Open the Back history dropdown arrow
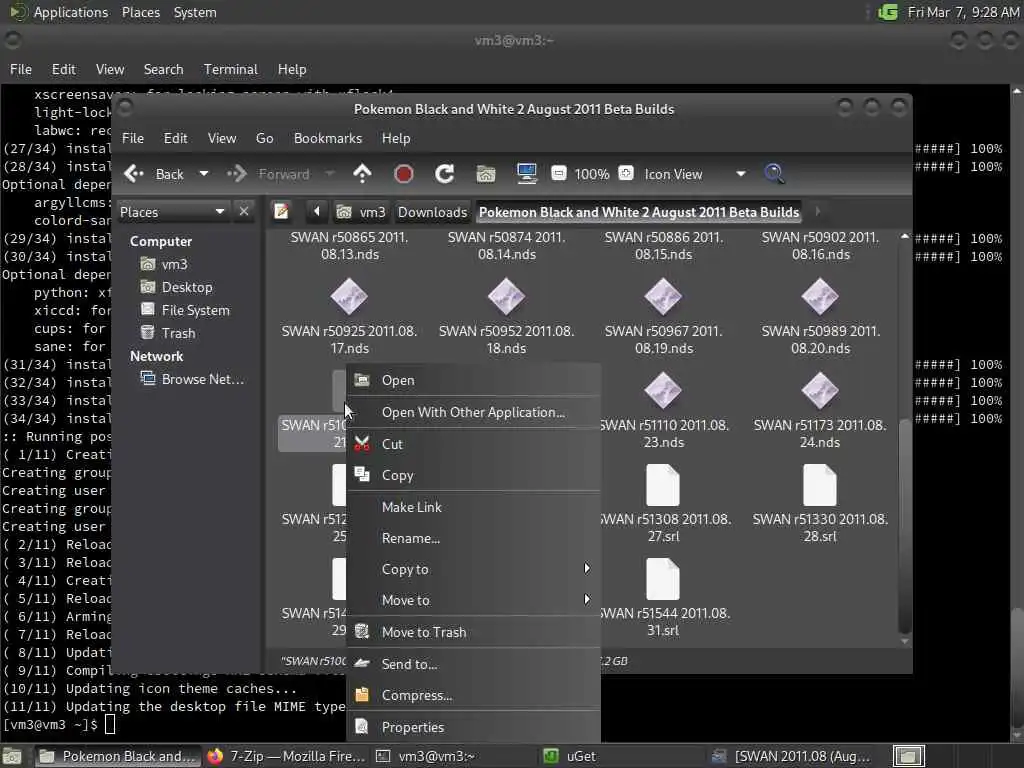Screen dimensions: 1024x768 tap(204, 174)
